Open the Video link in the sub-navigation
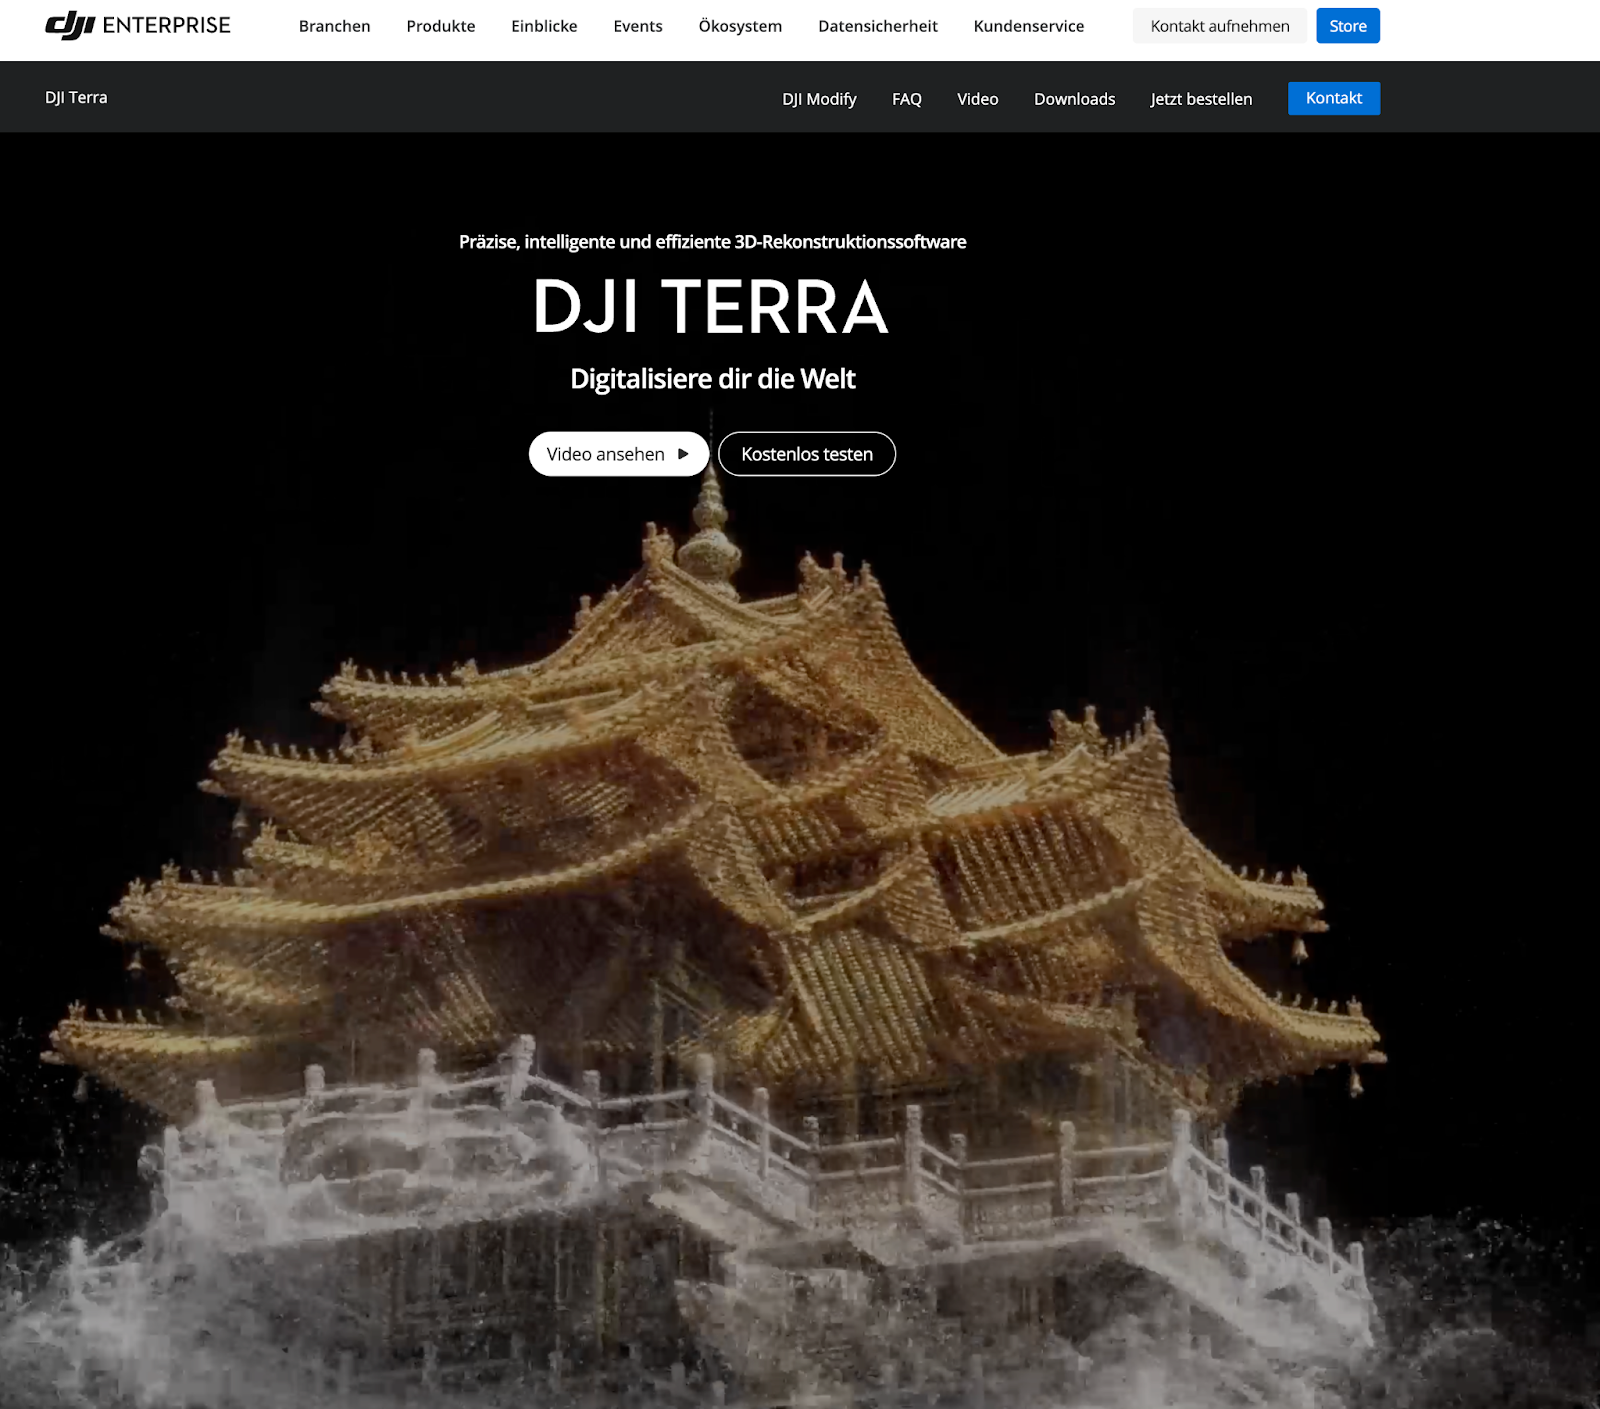 pos(978,99)
